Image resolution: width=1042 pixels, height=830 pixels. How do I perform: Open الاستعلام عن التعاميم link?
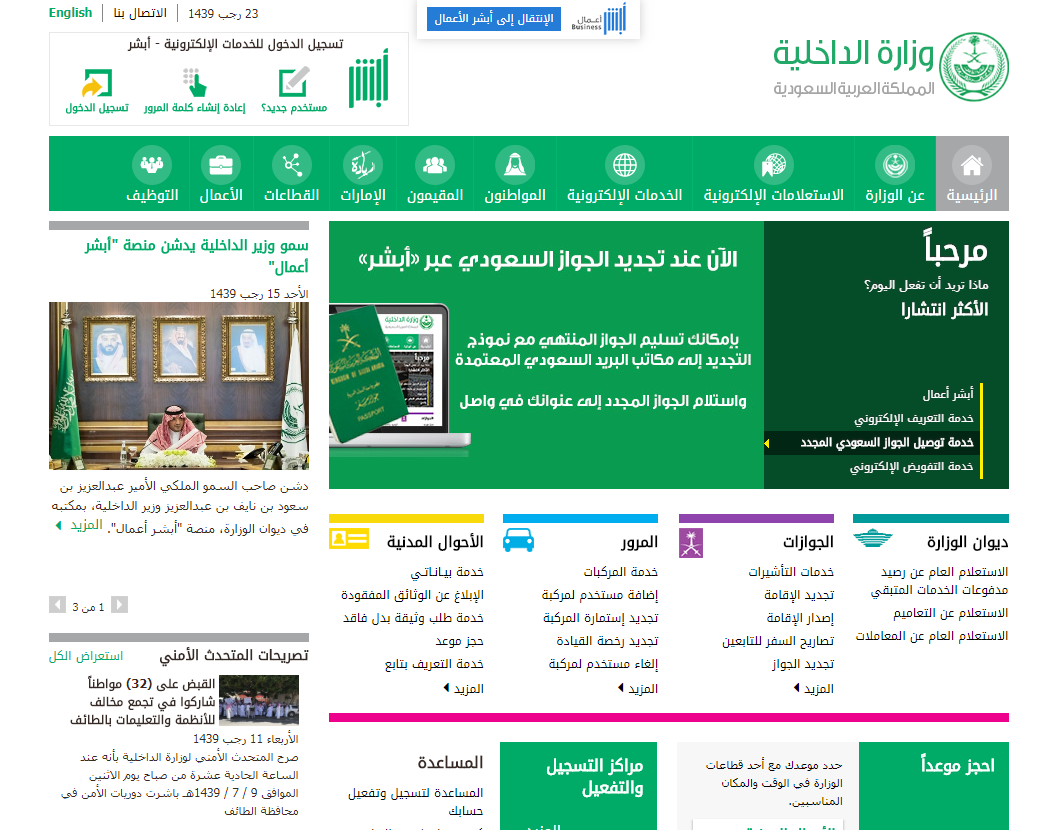click(x=950, y=613)
